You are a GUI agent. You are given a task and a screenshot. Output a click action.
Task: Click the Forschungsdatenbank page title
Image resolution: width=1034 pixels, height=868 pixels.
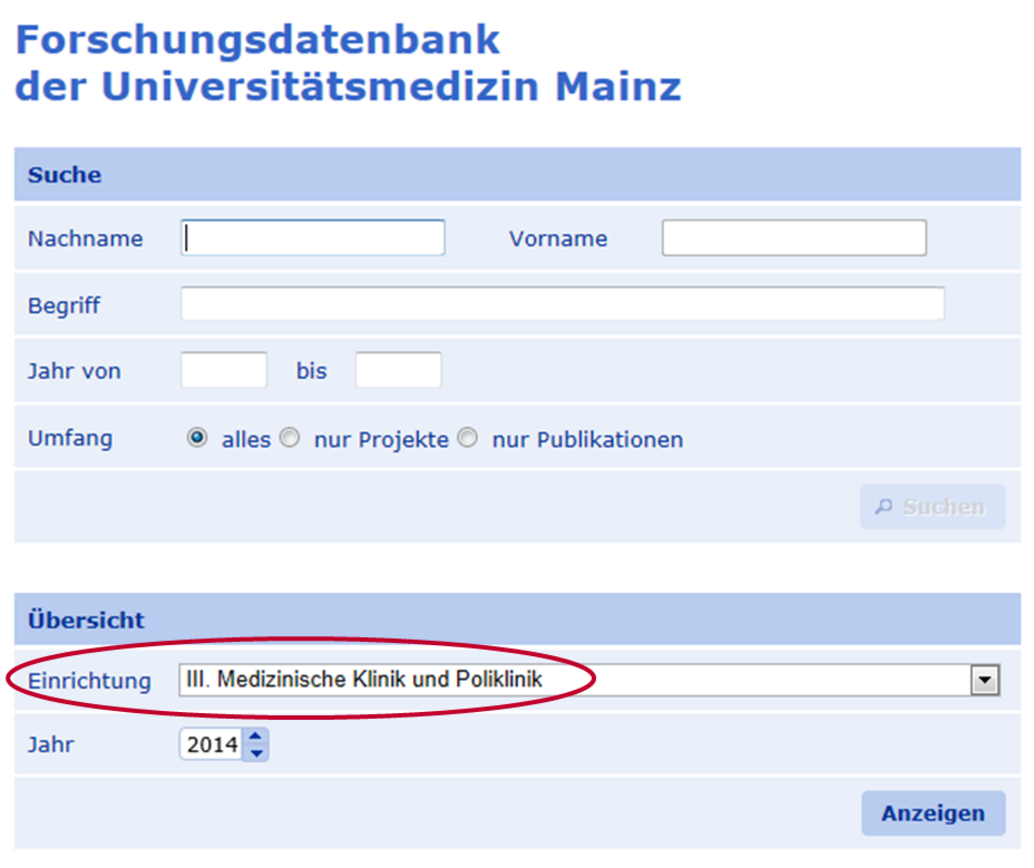[x=348, y=63]
